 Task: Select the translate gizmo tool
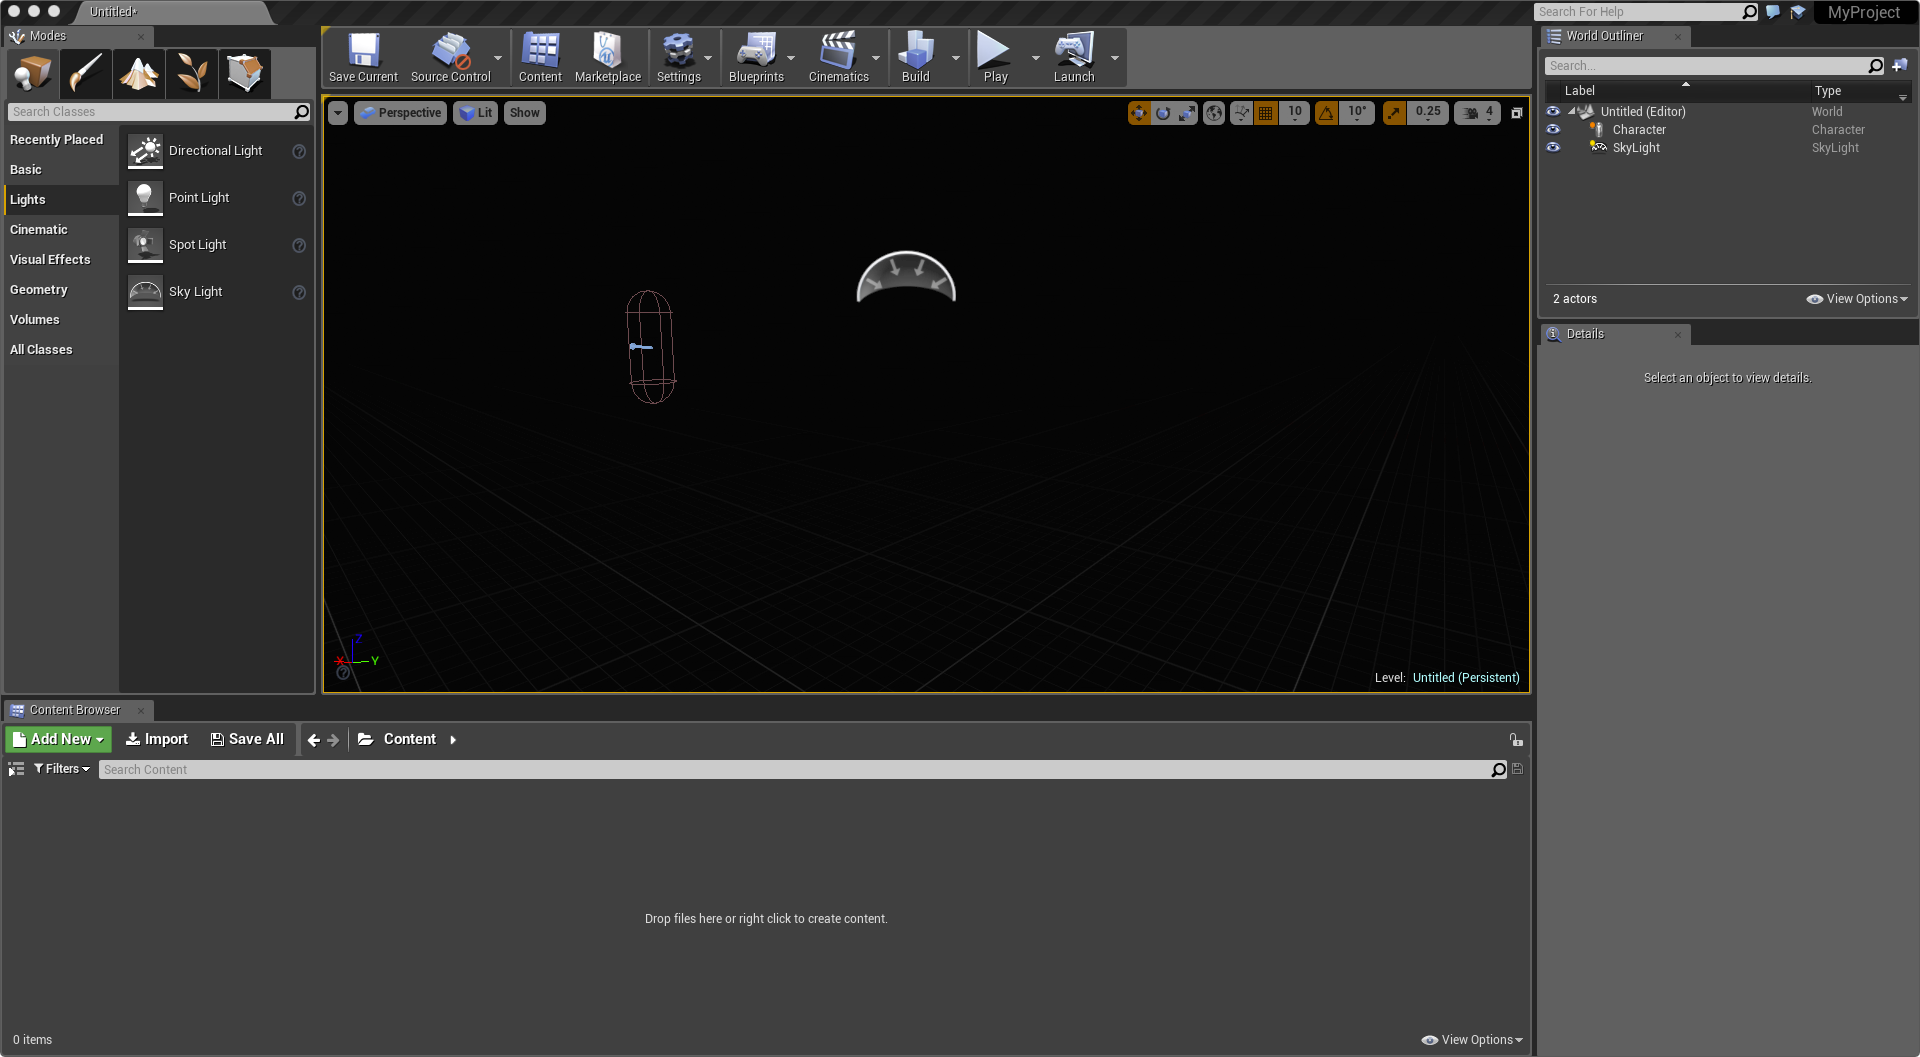(1139, 113)
